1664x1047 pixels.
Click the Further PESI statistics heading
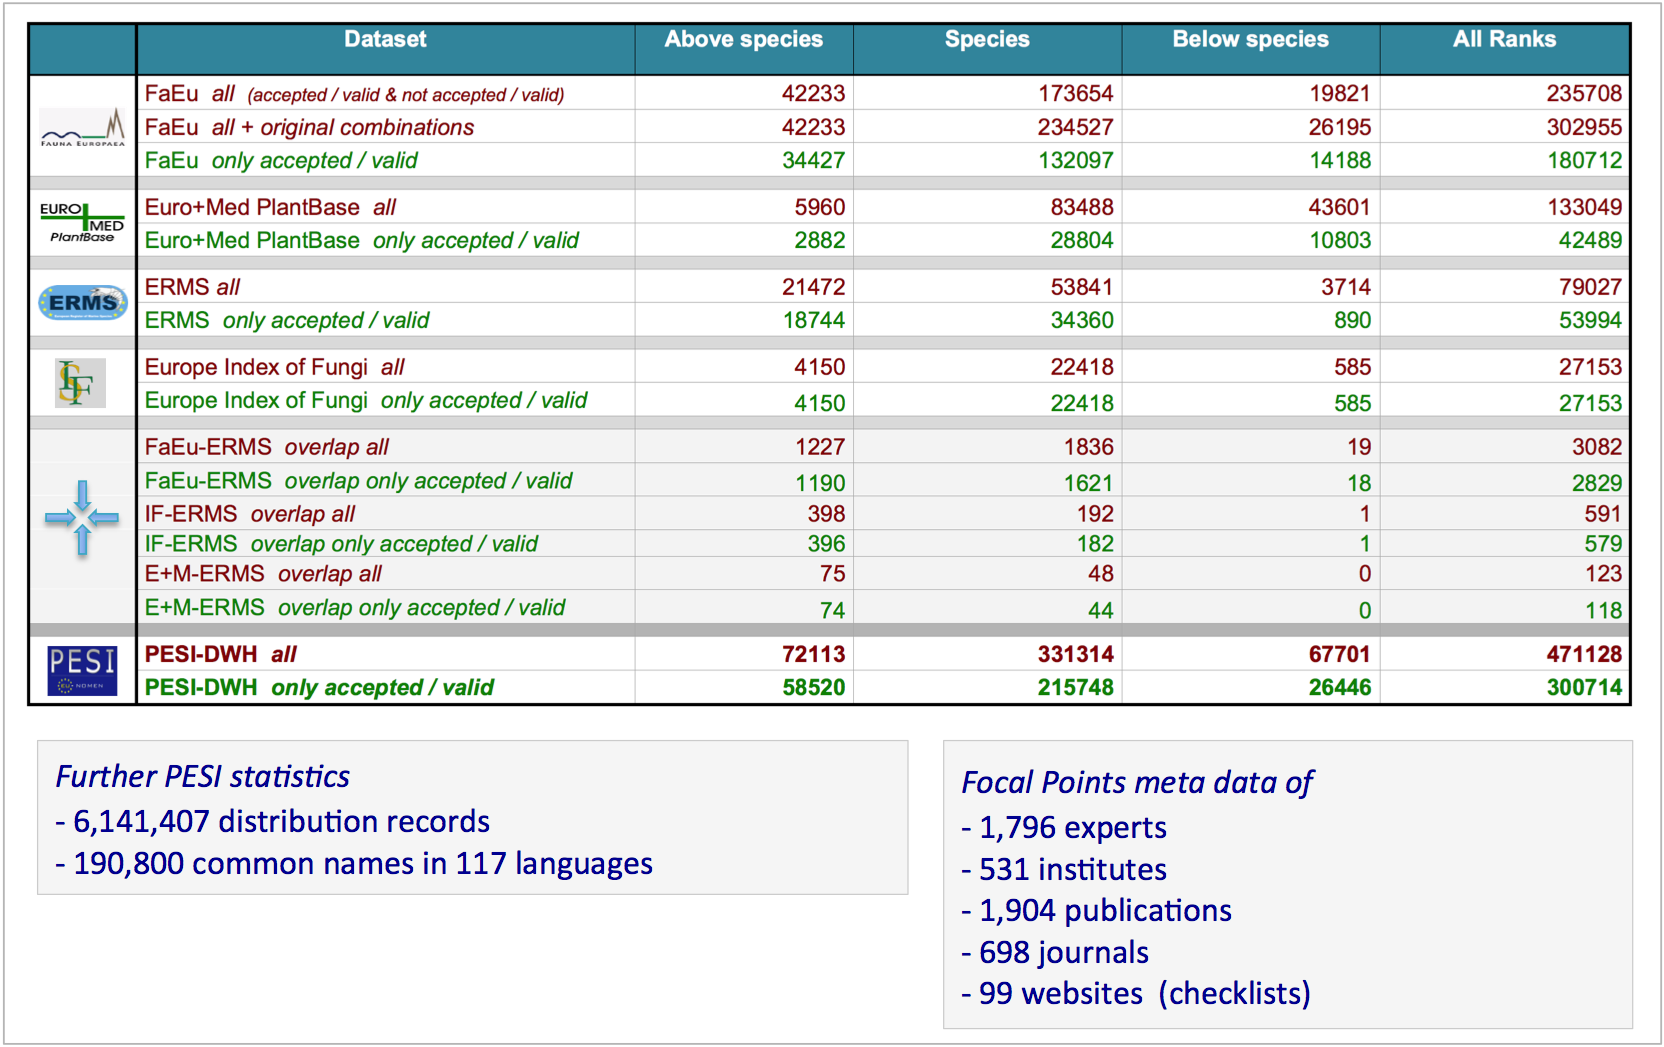tap(203, 777)
